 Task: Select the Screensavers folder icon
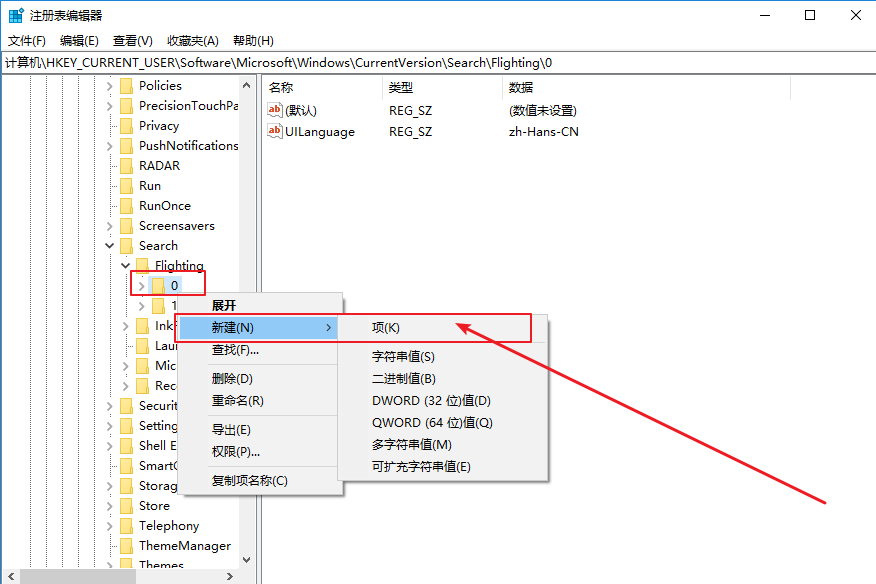click(126, 226)
